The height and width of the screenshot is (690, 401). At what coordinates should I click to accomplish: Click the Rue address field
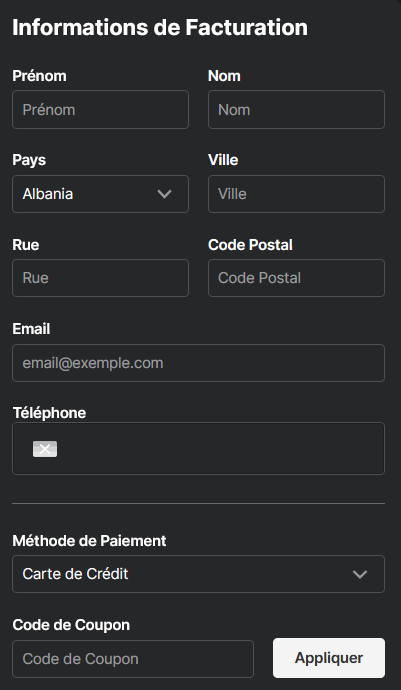(x=100, y=278)
